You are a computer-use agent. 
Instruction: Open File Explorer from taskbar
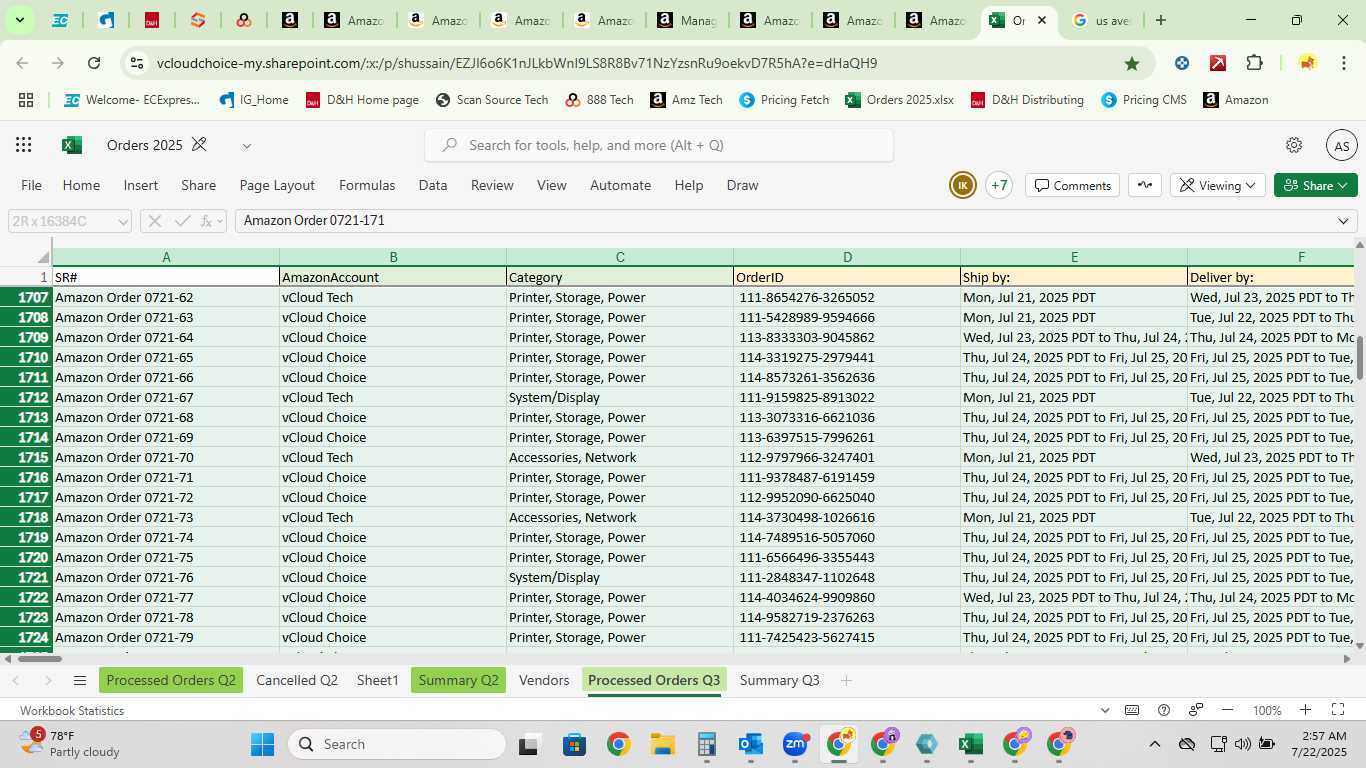coord(662,744)
